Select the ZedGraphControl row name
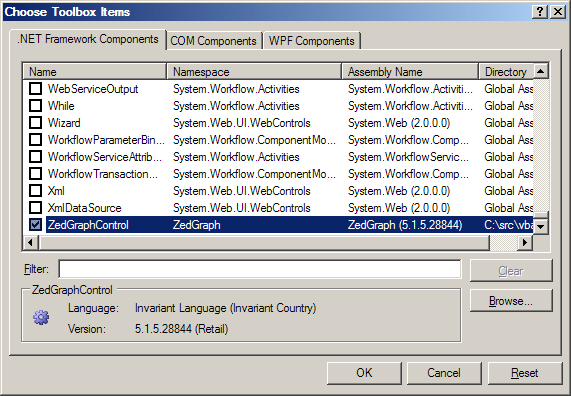The height and width of the screenshot is (396, 571). point(88,225)
